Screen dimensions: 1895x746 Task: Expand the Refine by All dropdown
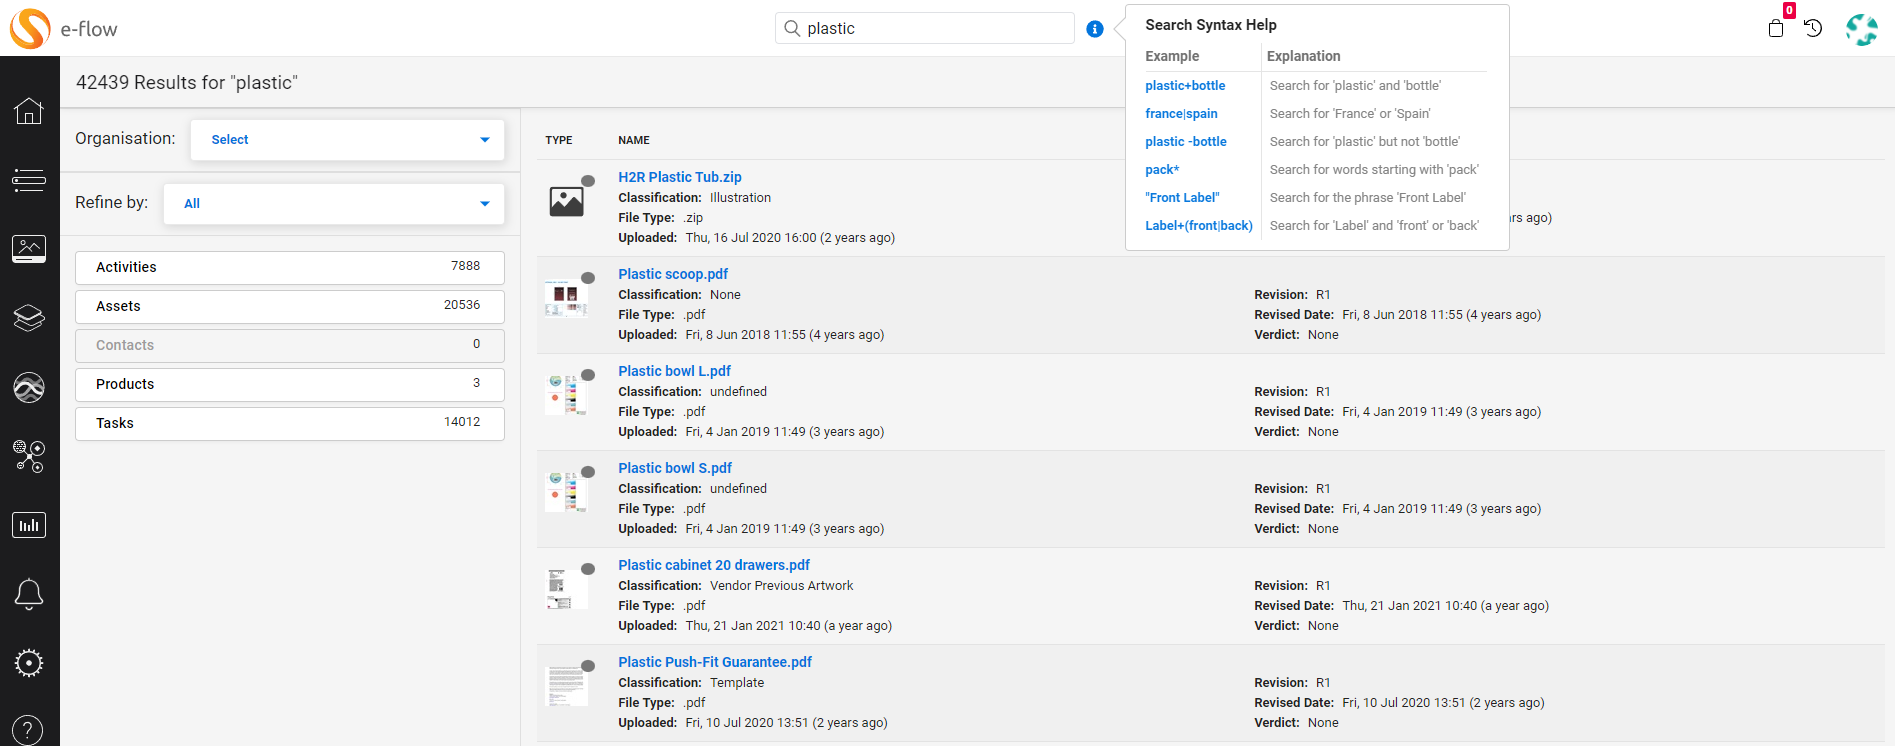click(333, 204)
